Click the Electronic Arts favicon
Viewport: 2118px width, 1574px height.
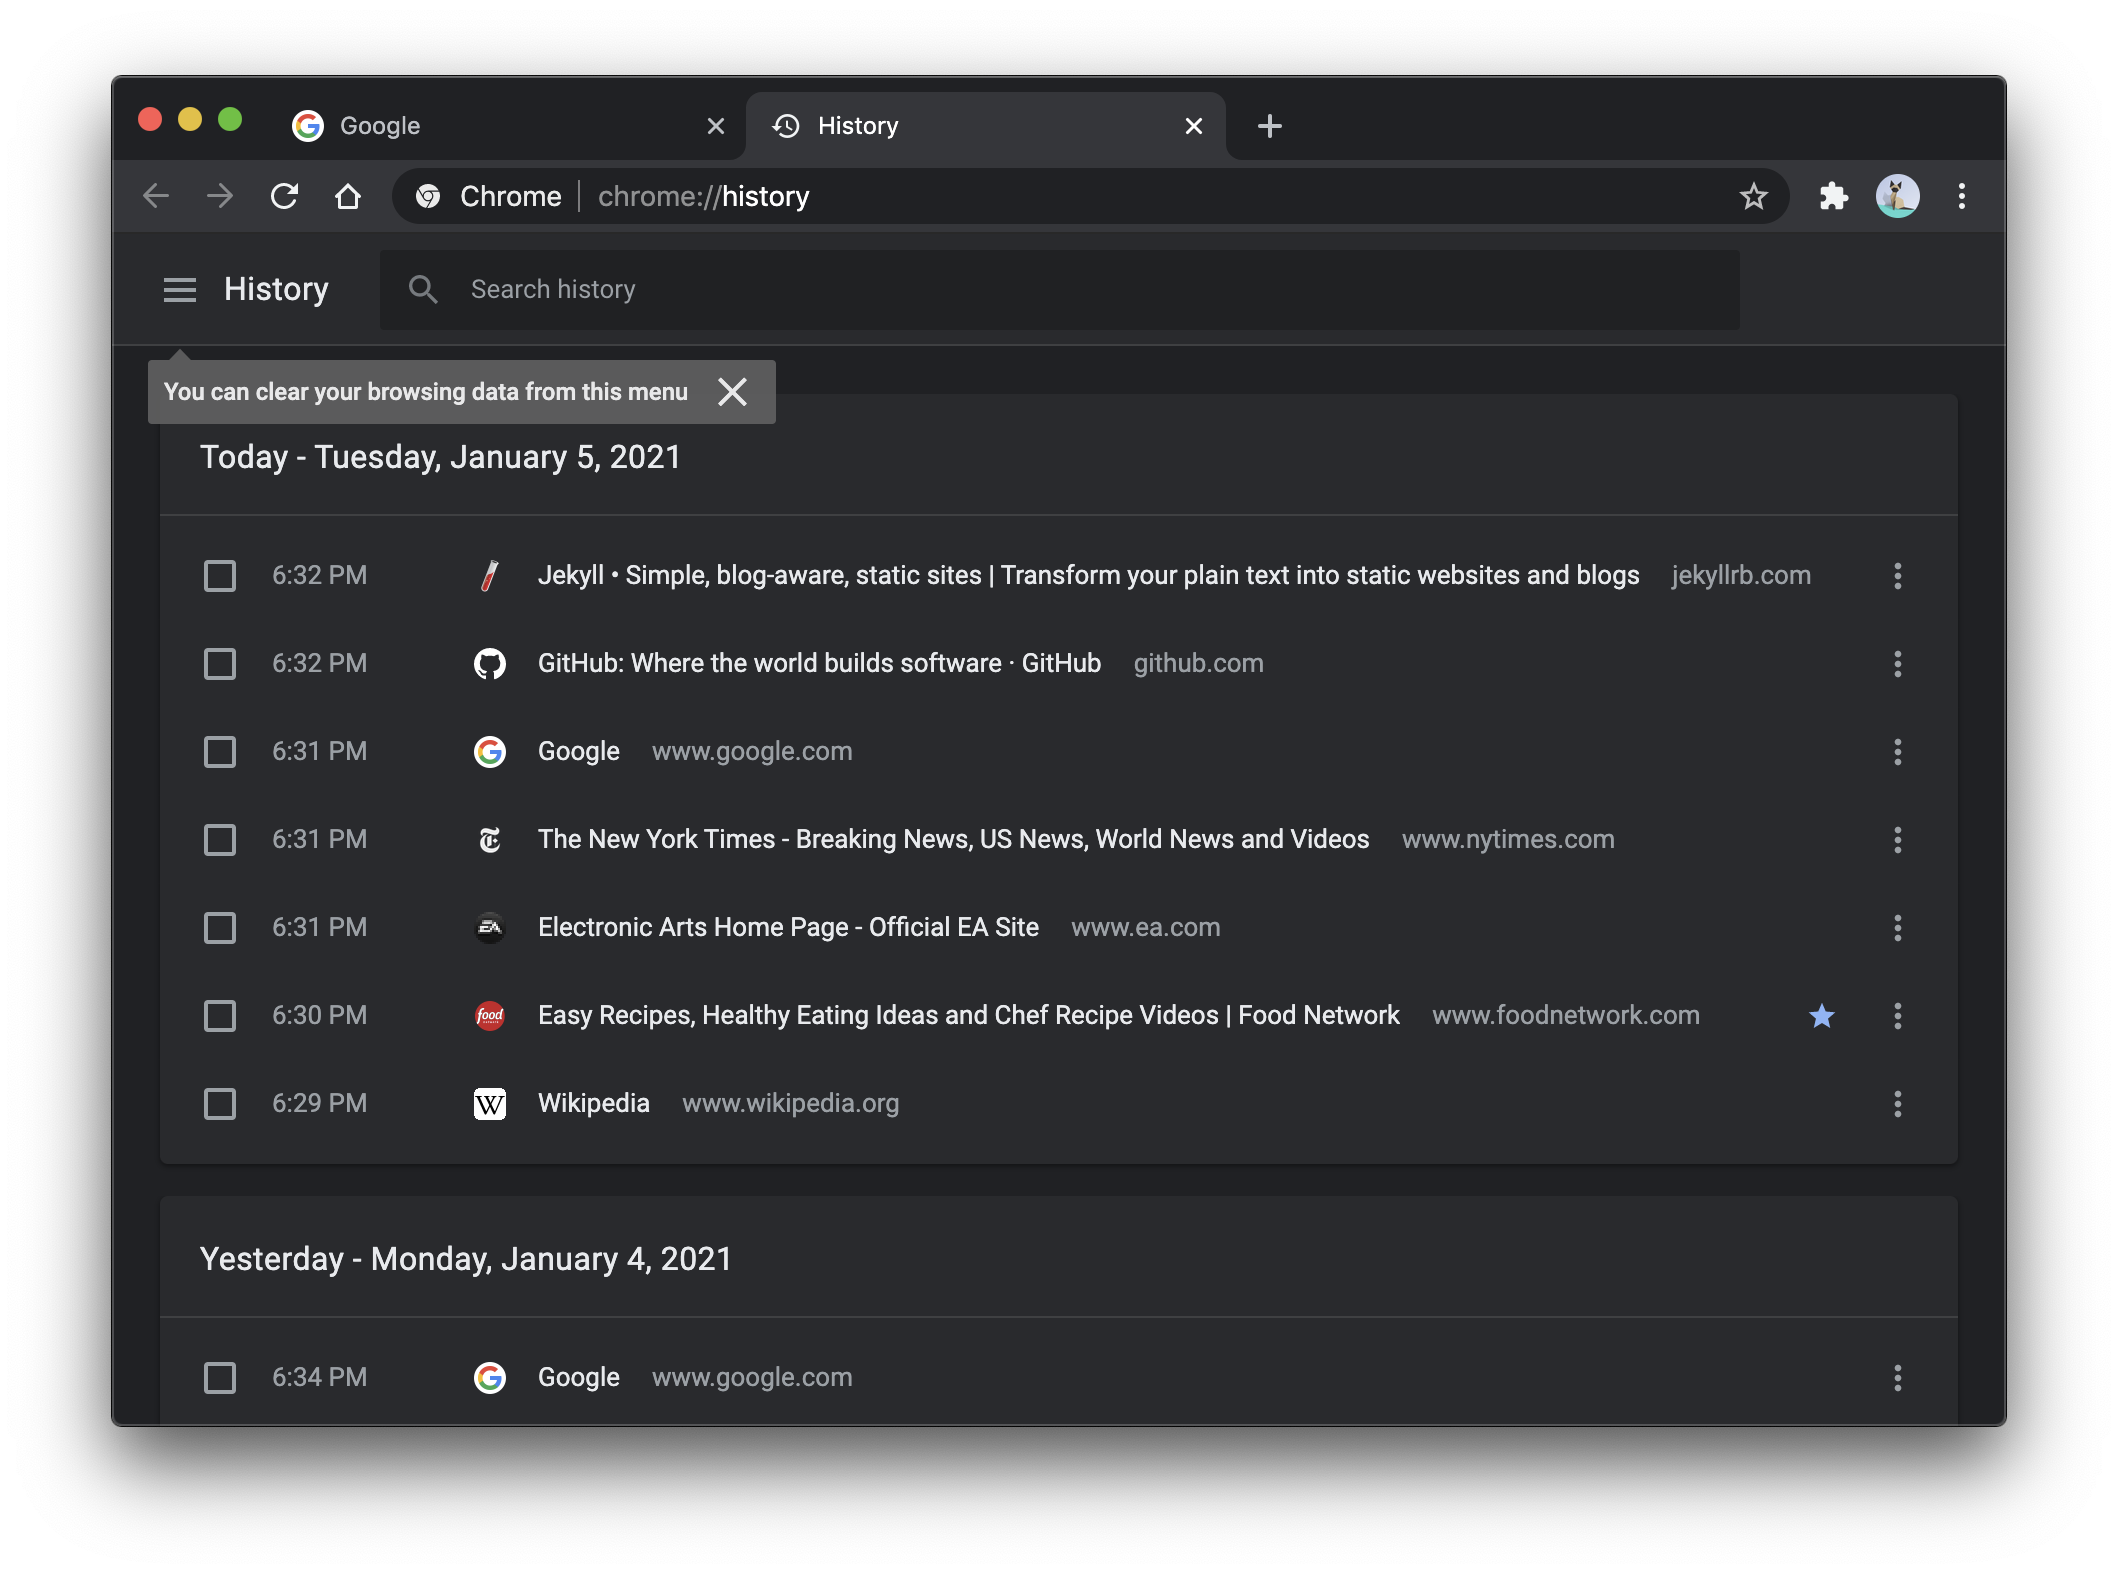tap(489, 927)
